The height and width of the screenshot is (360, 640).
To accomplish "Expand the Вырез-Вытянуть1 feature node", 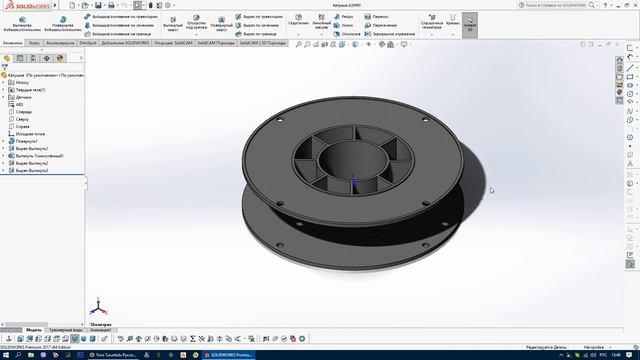I will pyautogui.click(x=3, y=149).
